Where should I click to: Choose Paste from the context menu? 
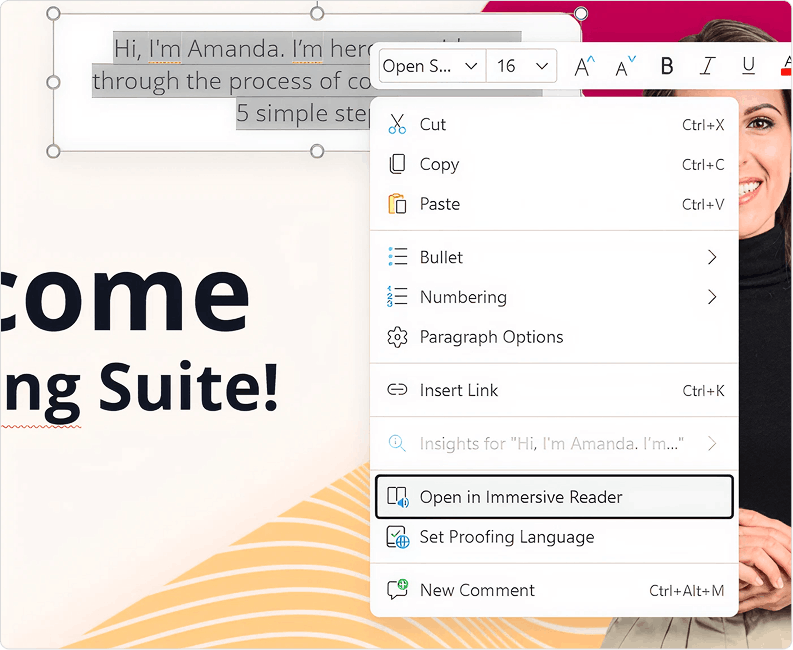tap(554, 204)
